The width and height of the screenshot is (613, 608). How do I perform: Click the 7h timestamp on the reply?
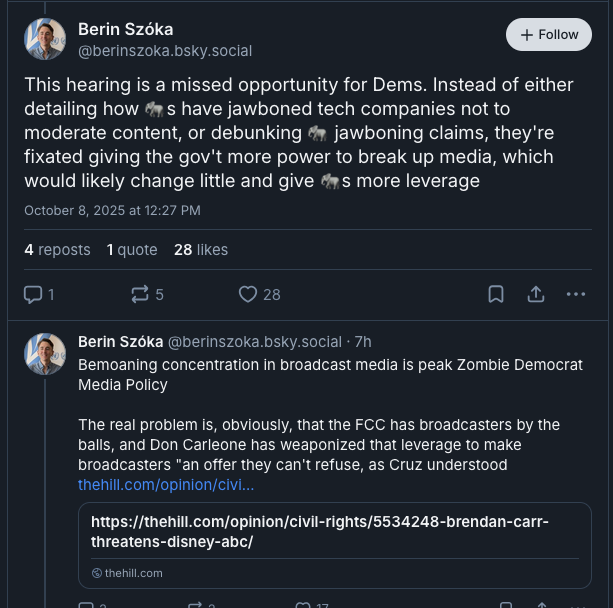click(x=363, y=342)
